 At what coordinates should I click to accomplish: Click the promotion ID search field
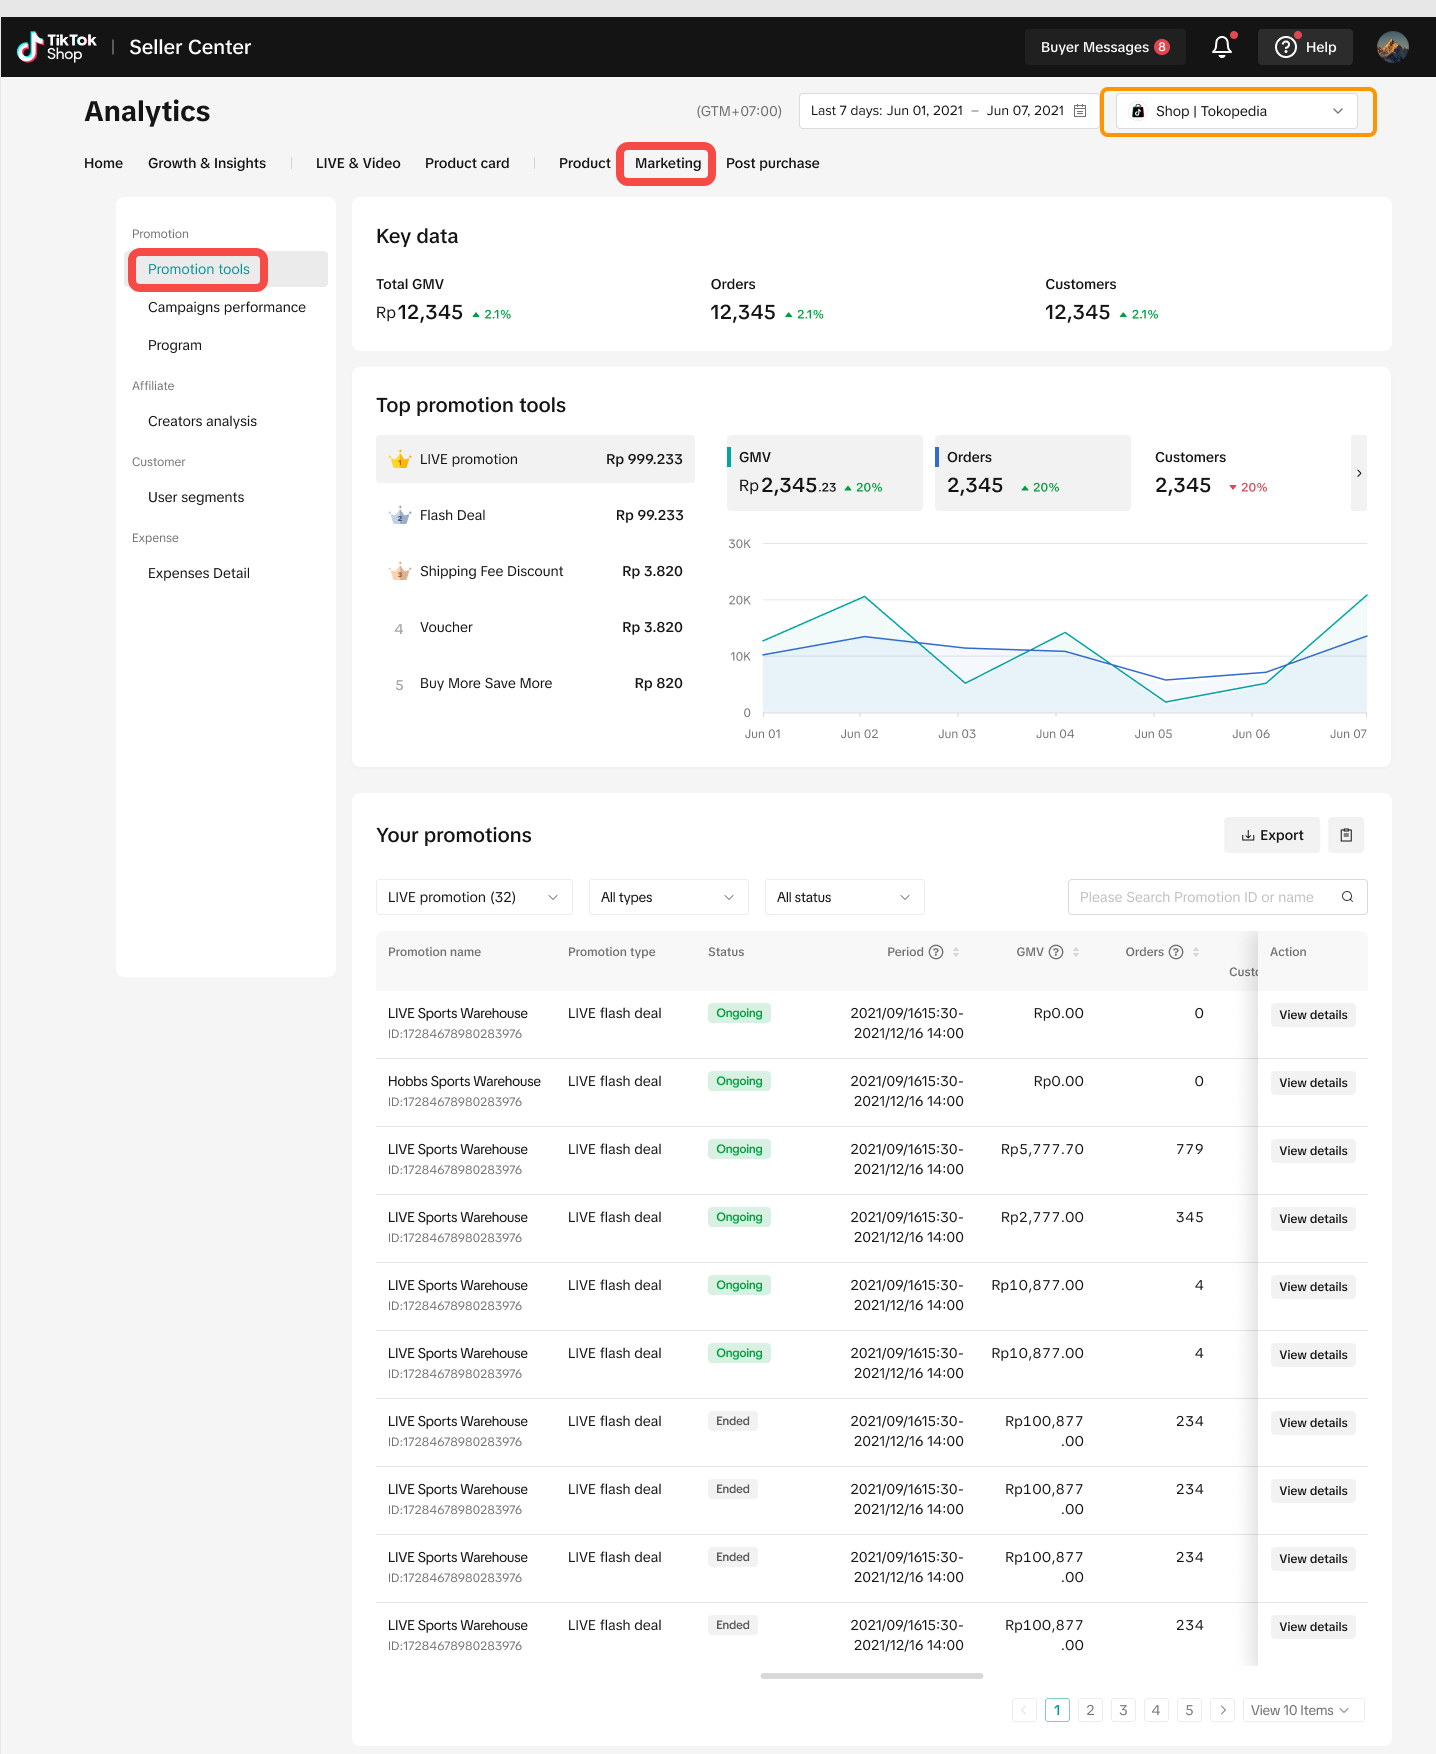coord(1200,897)
